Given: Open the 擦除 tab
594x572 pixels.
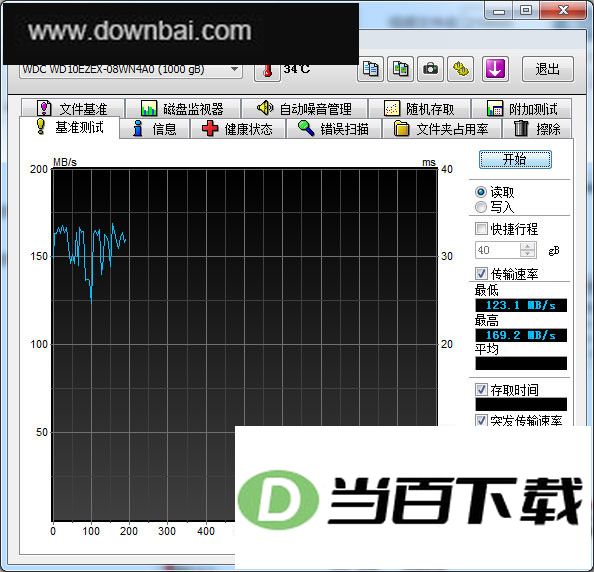Looking at the screenshot, I should pos(537,129).
